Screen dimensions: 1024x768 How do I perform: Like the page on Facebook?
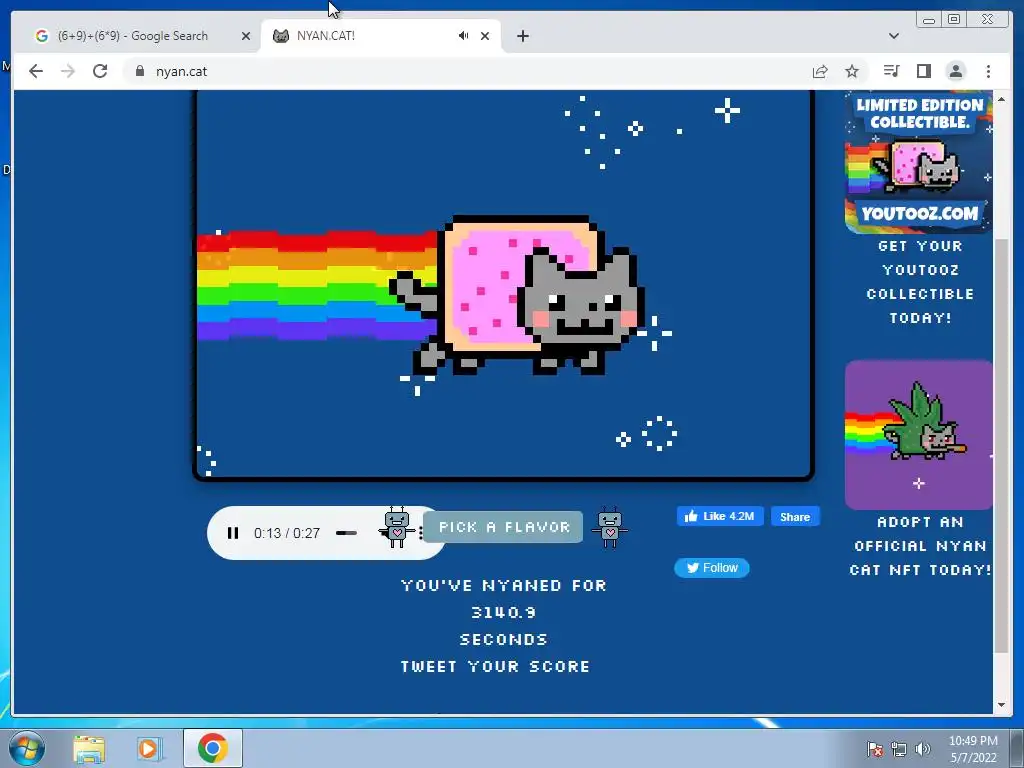click(720, 516)
